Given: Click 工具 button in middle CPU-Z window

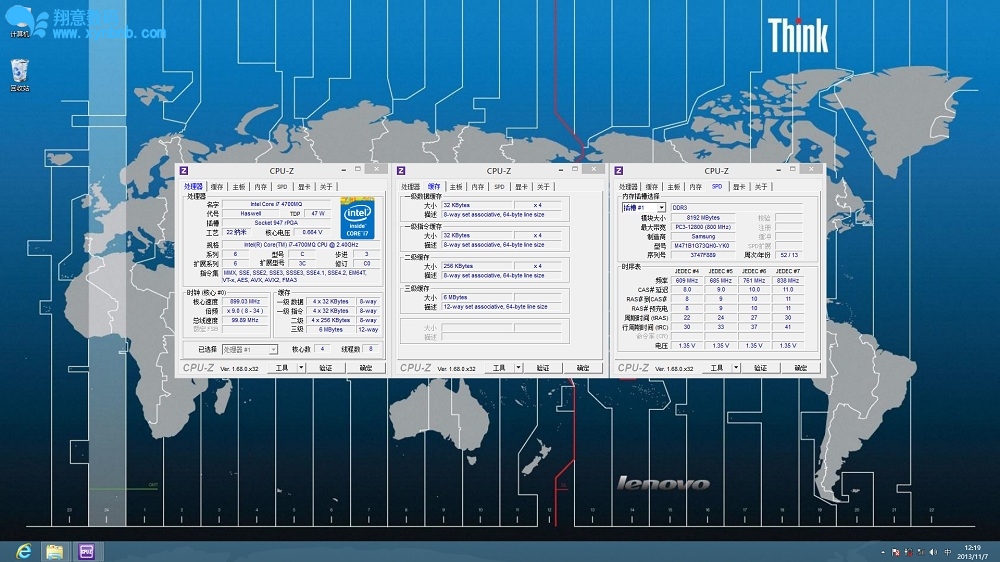Looking at the screenshot, I should coord(499,368).
